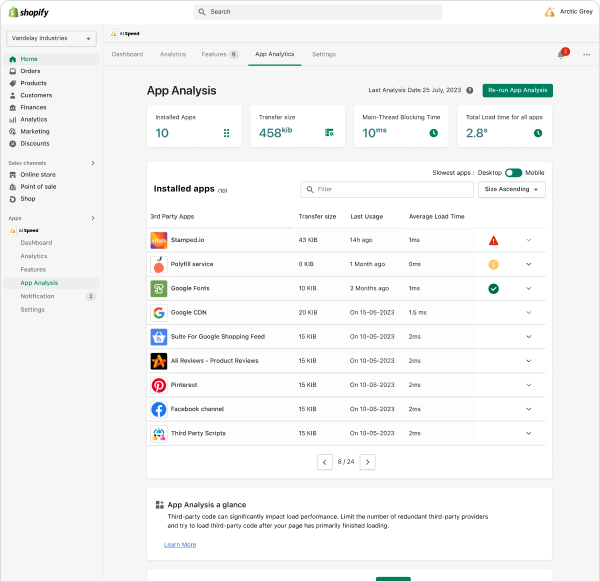The image size is (600, 582).
Task: Click the Shopify logo
Action: click(29, 12)
